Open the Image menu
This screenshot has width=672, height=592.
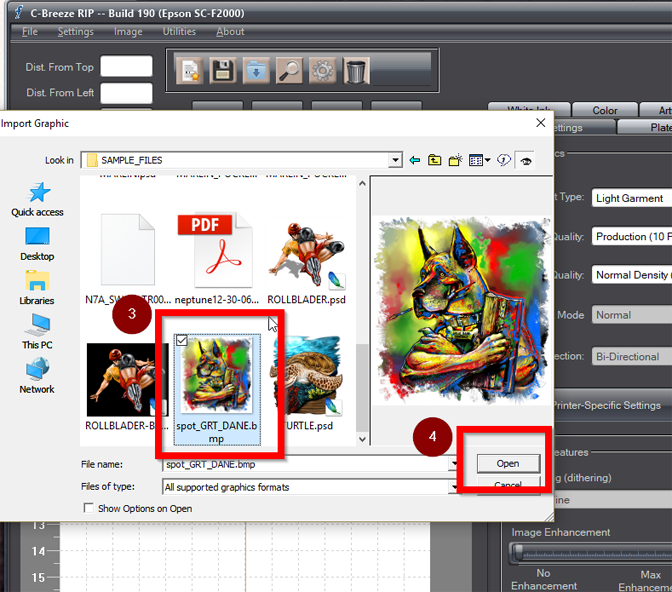click(x=128, y=32)
